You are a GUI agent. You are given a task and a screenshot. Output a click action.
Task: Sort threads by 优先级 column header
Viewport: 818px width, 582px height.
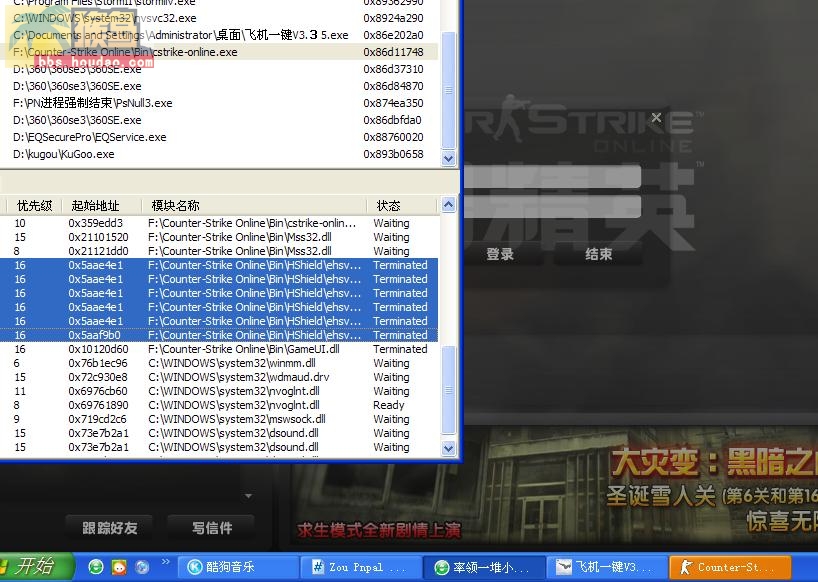point(34,205)
